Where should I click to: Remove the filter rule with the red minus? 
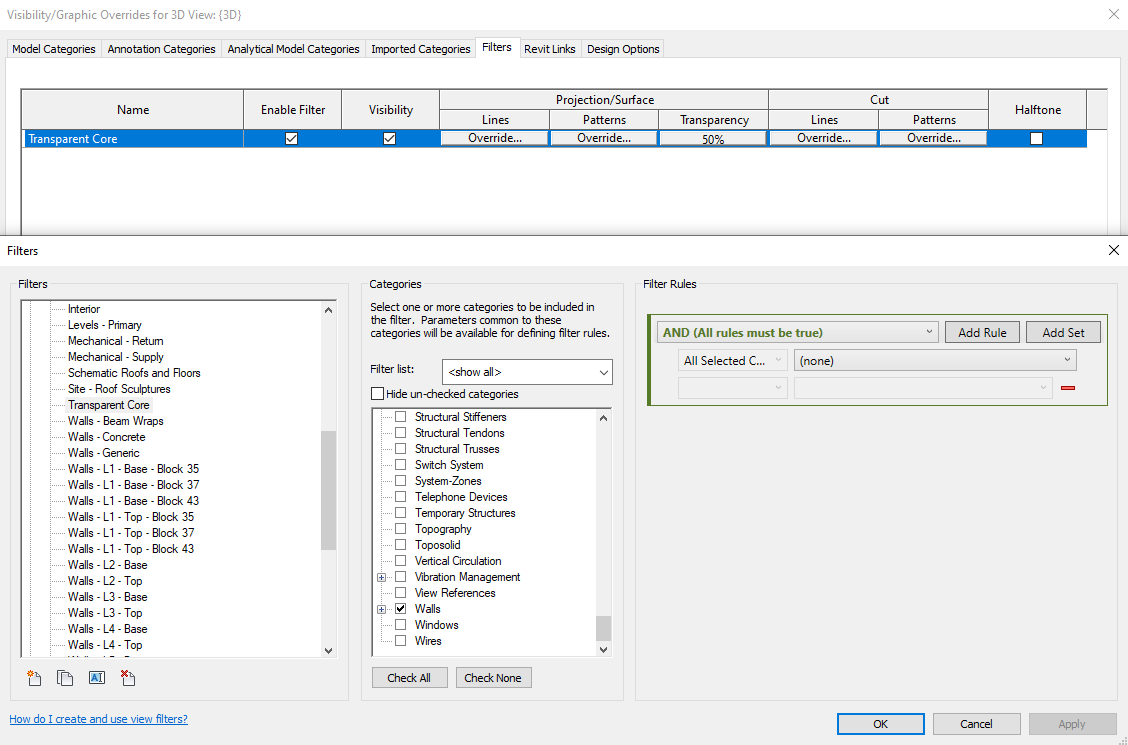tap(1068, 388)
